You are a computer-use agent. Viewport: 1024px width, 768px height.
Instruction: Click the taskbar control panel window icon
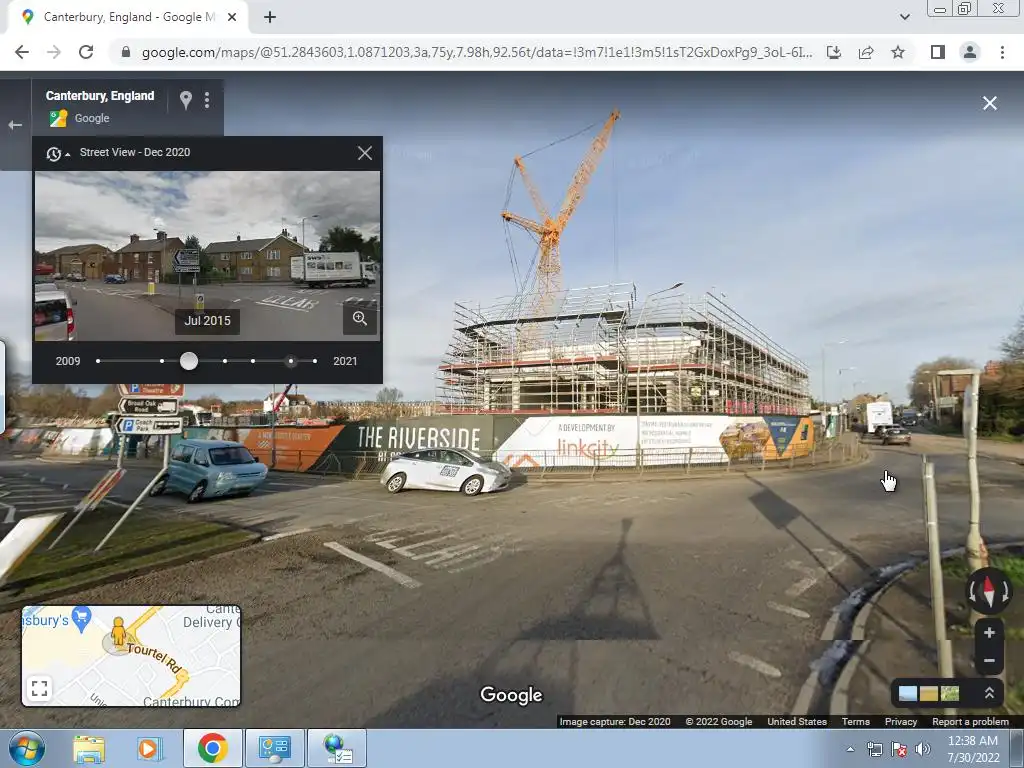(x=274, y=748)
